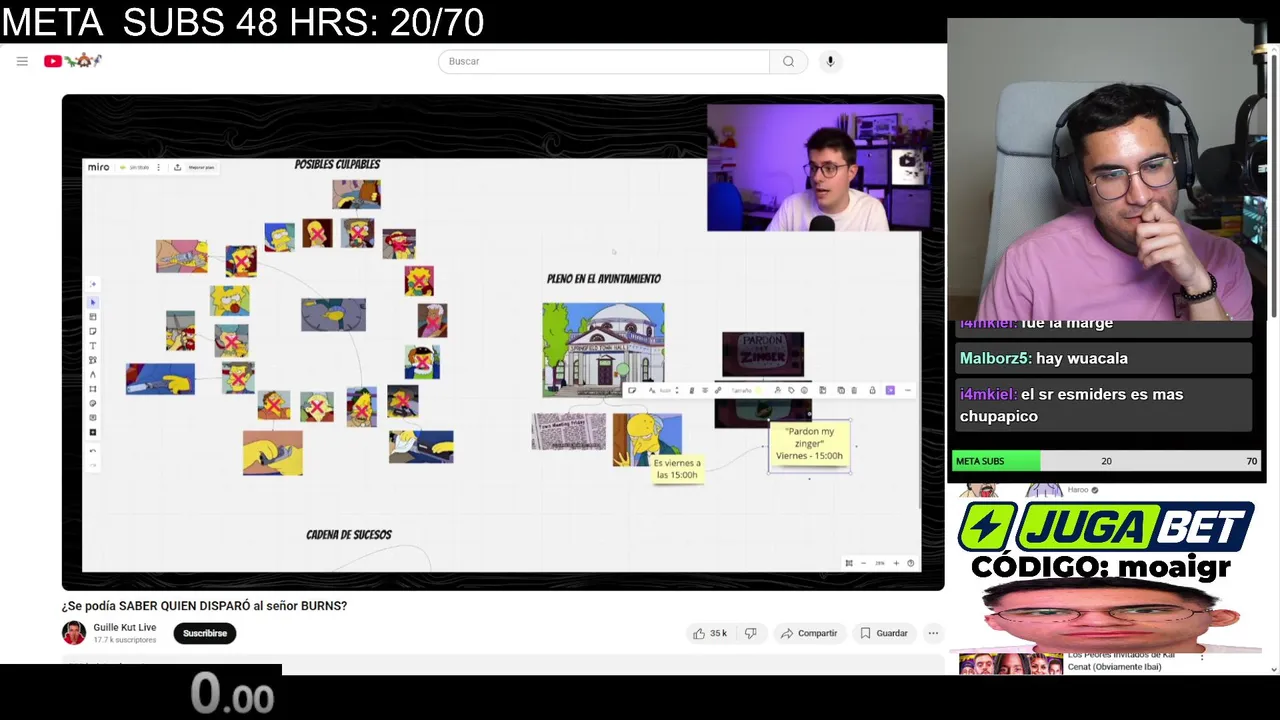Open the Miro frames map icon
The height and width of the screenshot is (720, 1280).
[849, 563]
